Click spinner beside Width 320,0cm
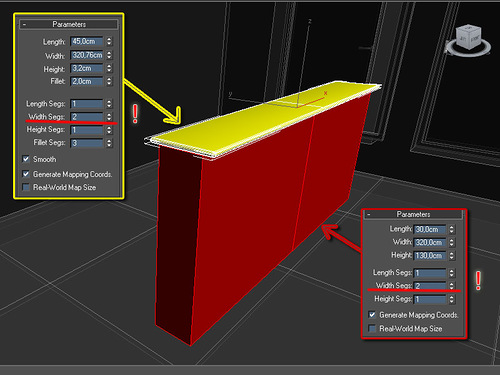 pyautogui.click(x=452, y=242)
